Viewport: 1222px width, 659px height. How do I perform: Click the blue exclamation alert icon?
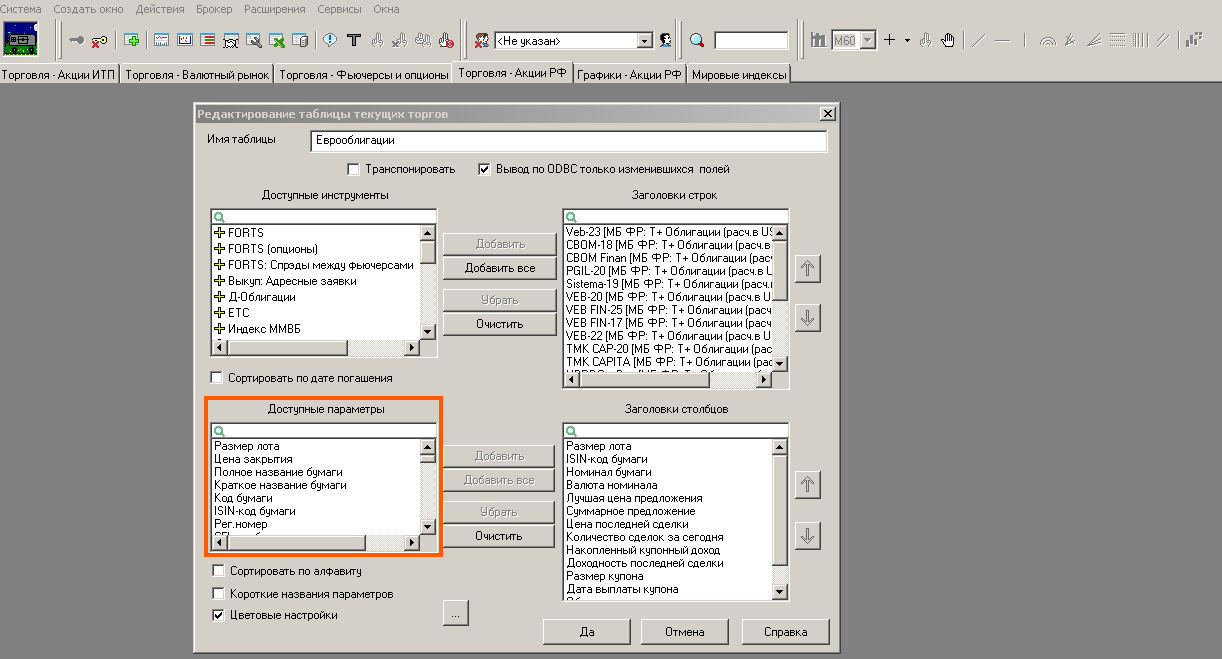(330, 41)
